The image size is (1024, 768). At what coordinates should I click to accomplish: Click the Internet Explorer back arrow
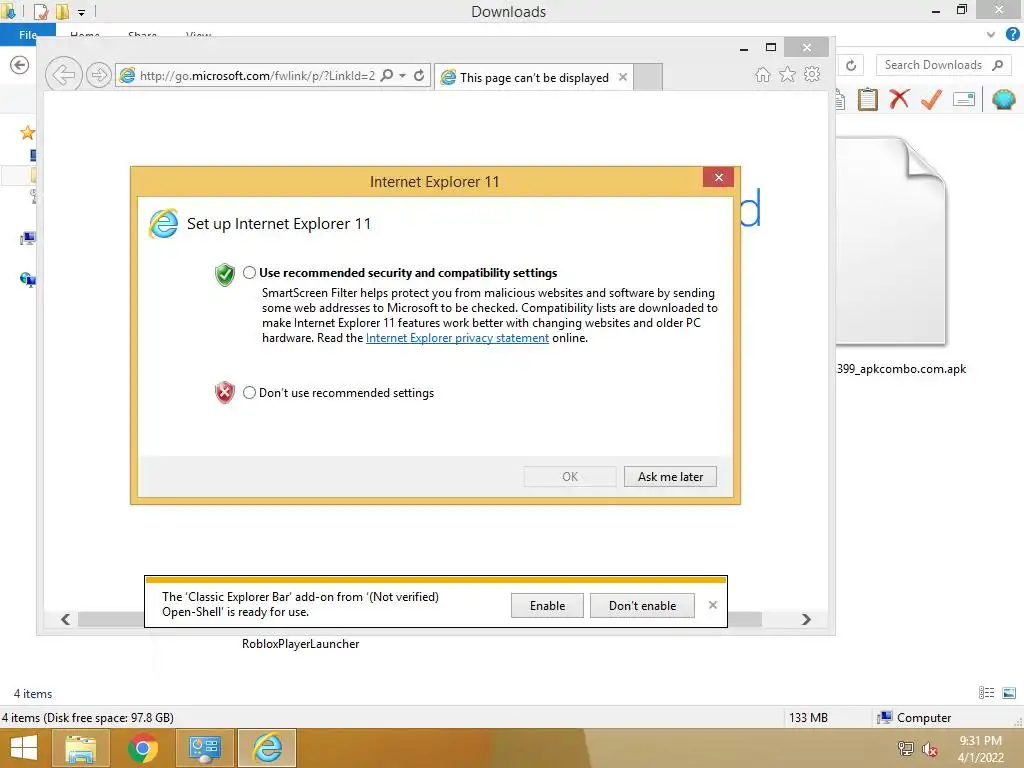coord(63,75)
